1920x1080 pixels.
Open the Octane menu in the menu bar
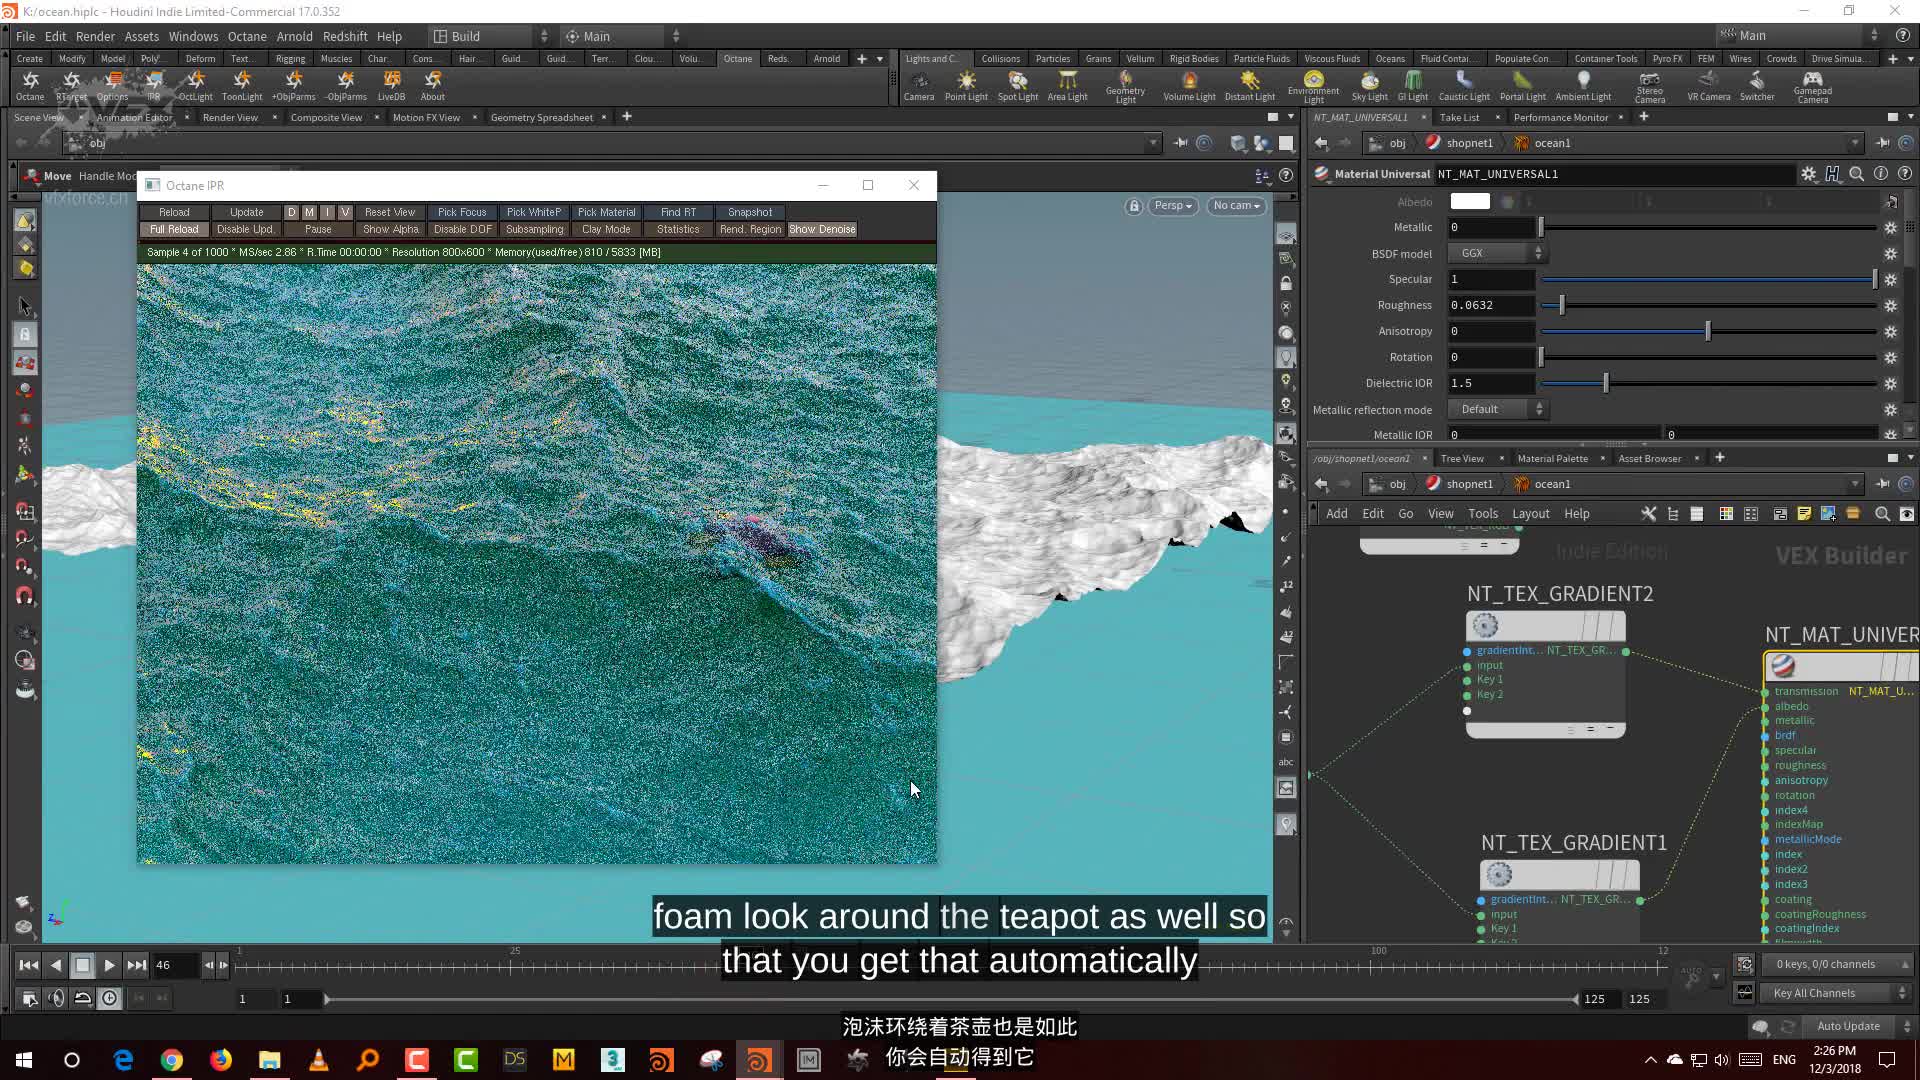click(x=247, y=36)
